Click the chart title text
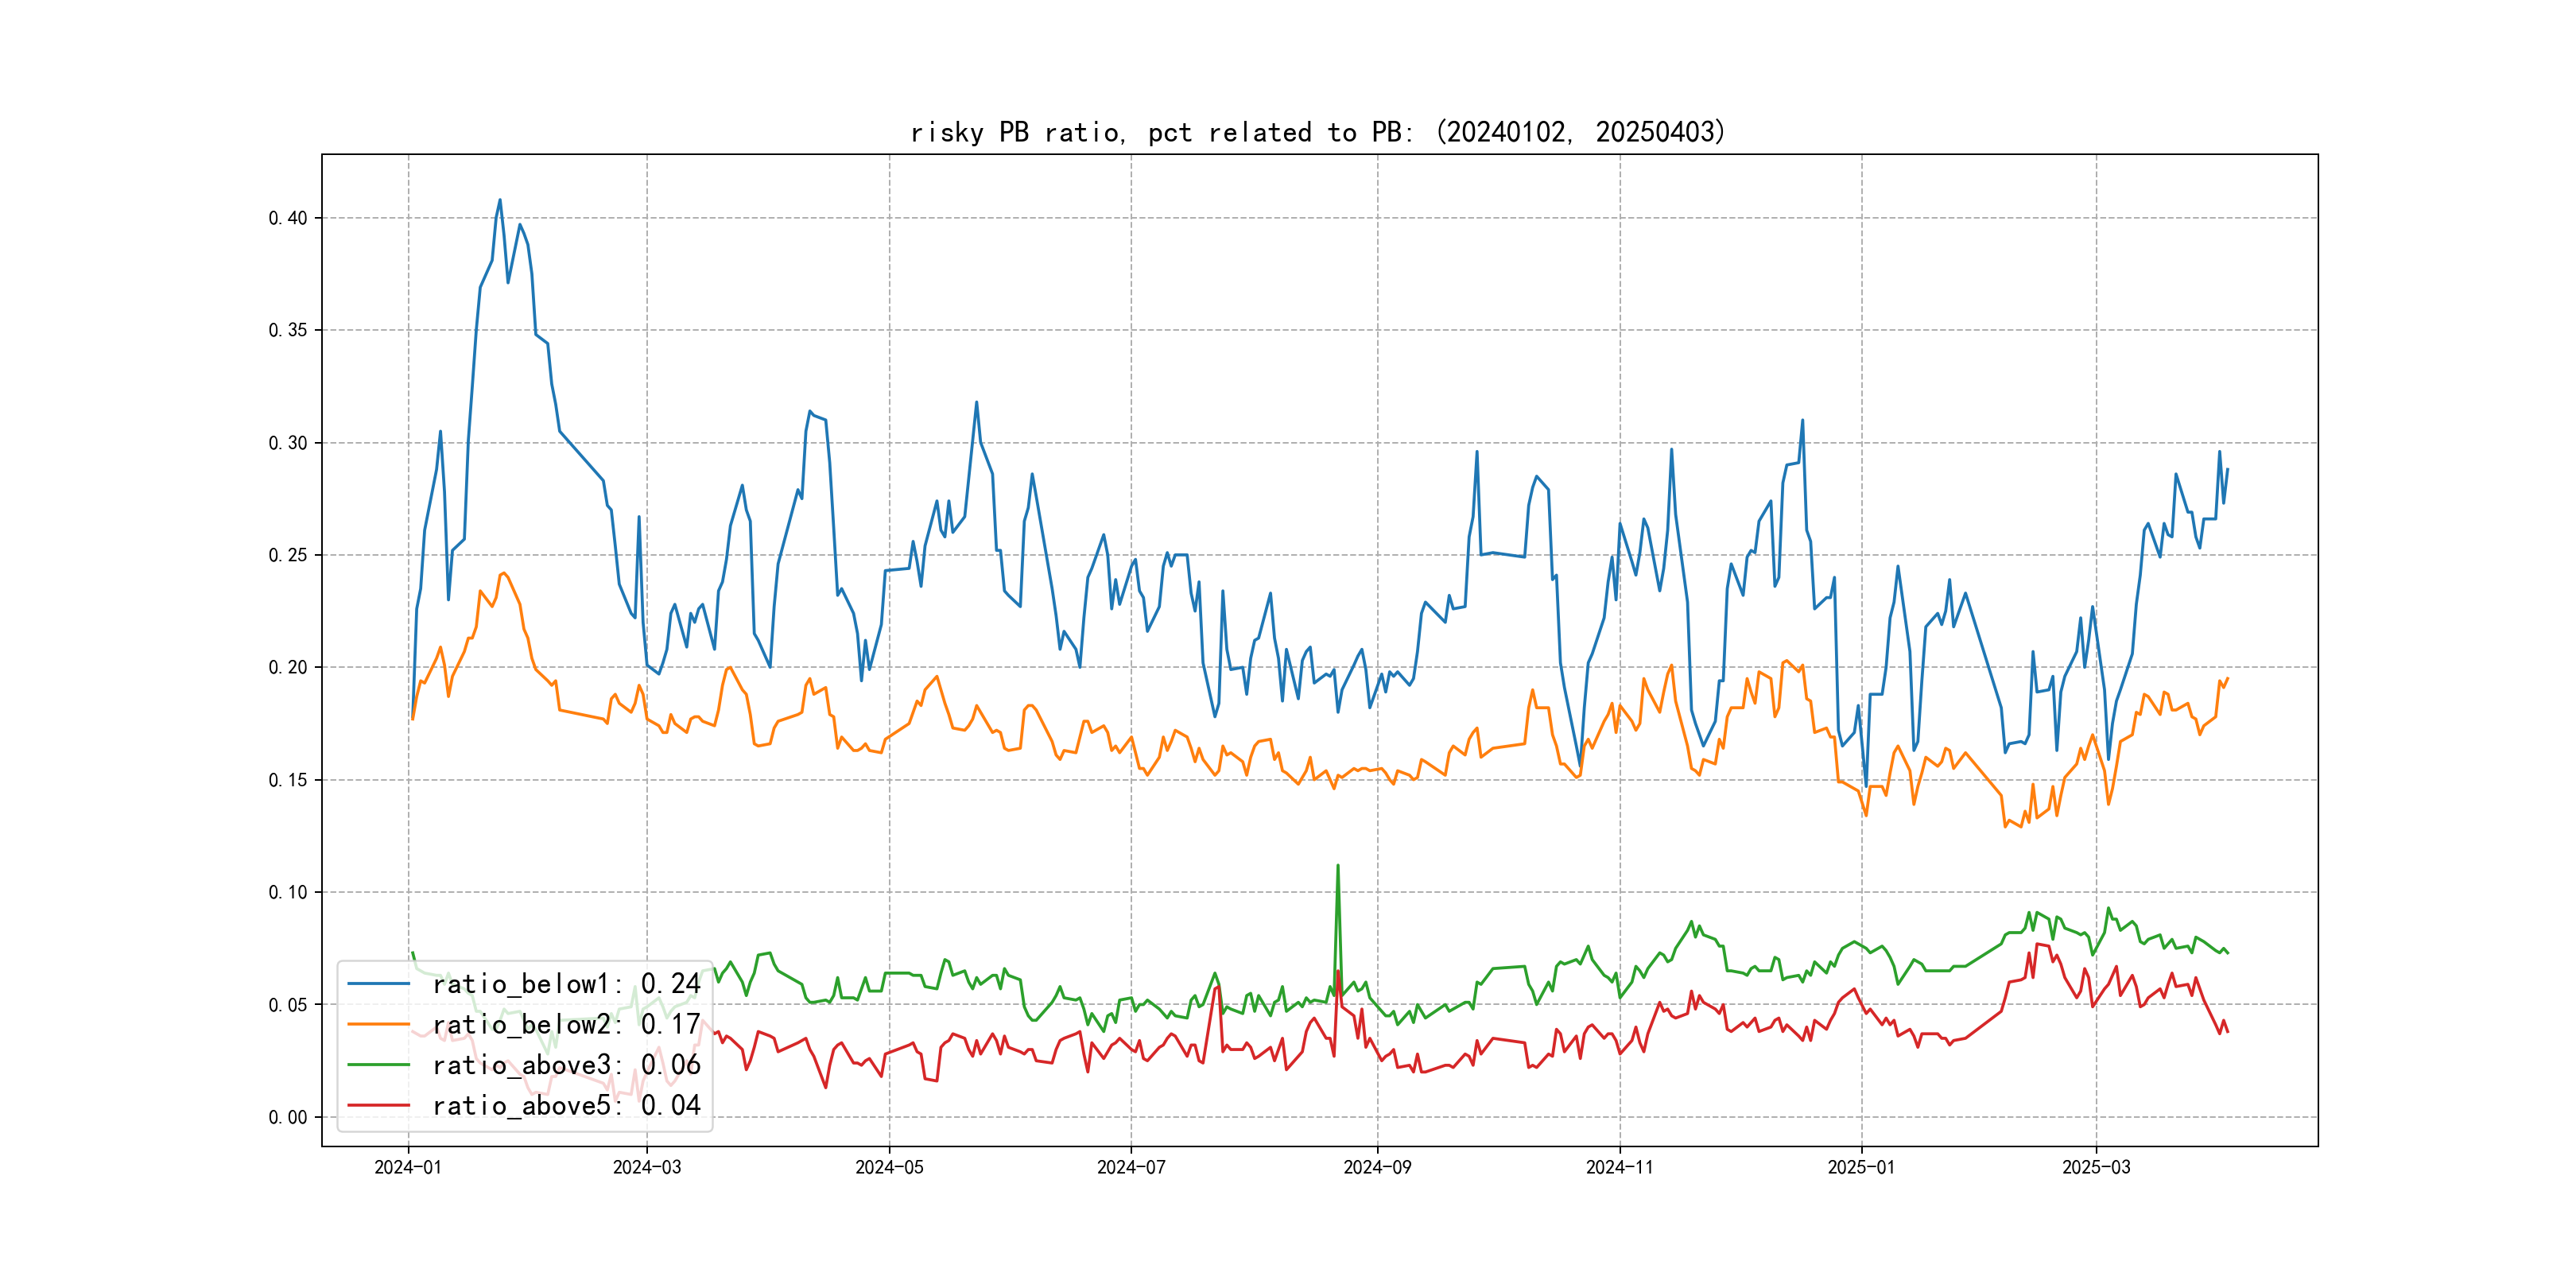The height and width of the screenshot is (1288, 2576). [x=1318, y=132]
